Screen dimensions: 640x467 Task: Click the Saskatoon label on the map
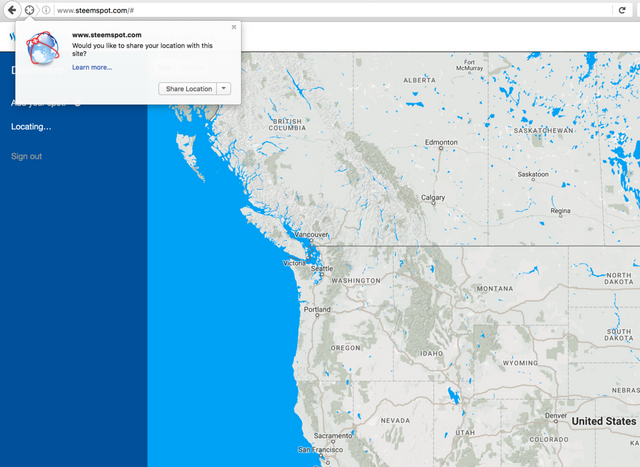click(x=533, y=174)
